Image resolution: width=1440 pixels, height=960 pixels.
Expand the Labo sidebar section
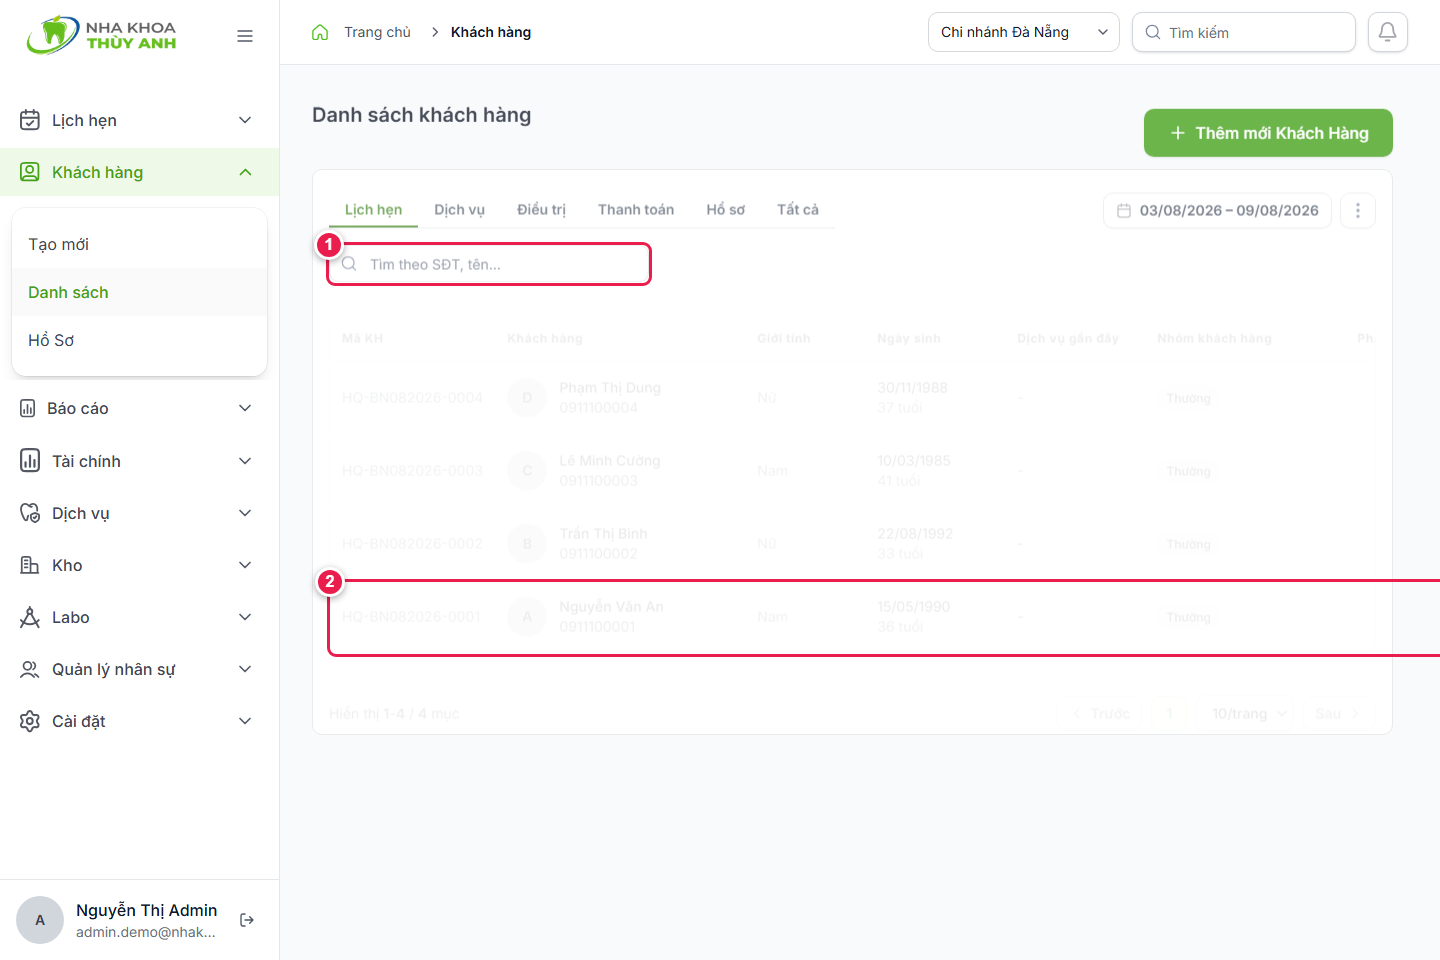tap(245, 617)
